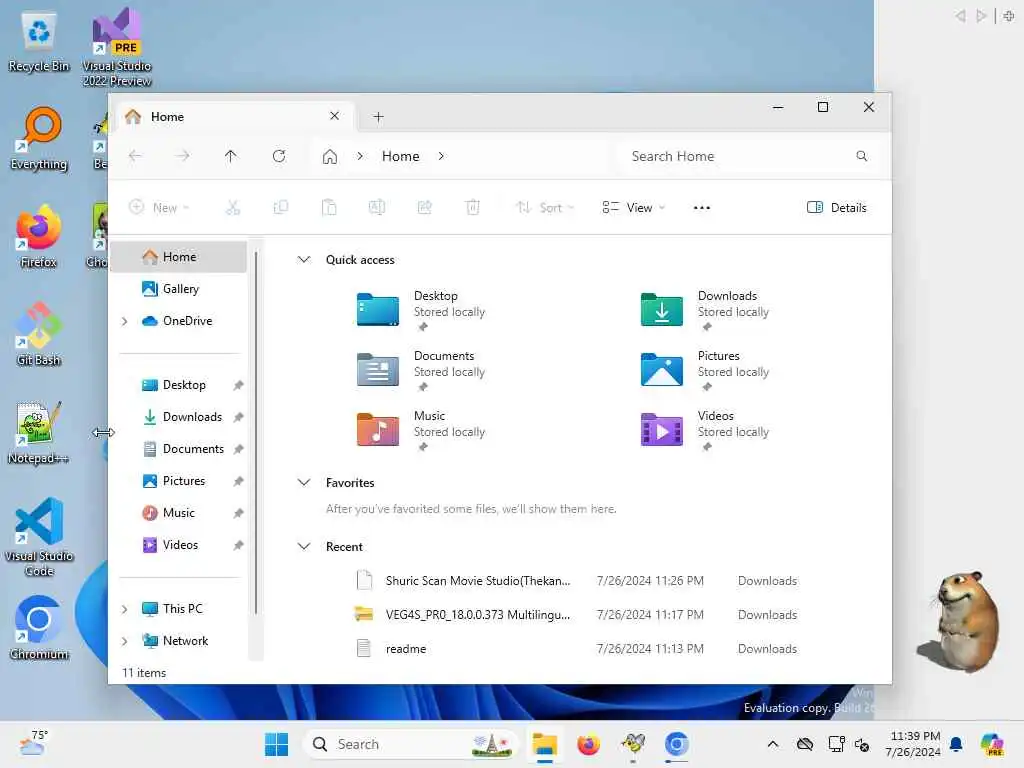Click File Explorer icon on taskbar
The height and width of the screenshot is (768, 1024).
click(x=544, y=744)
